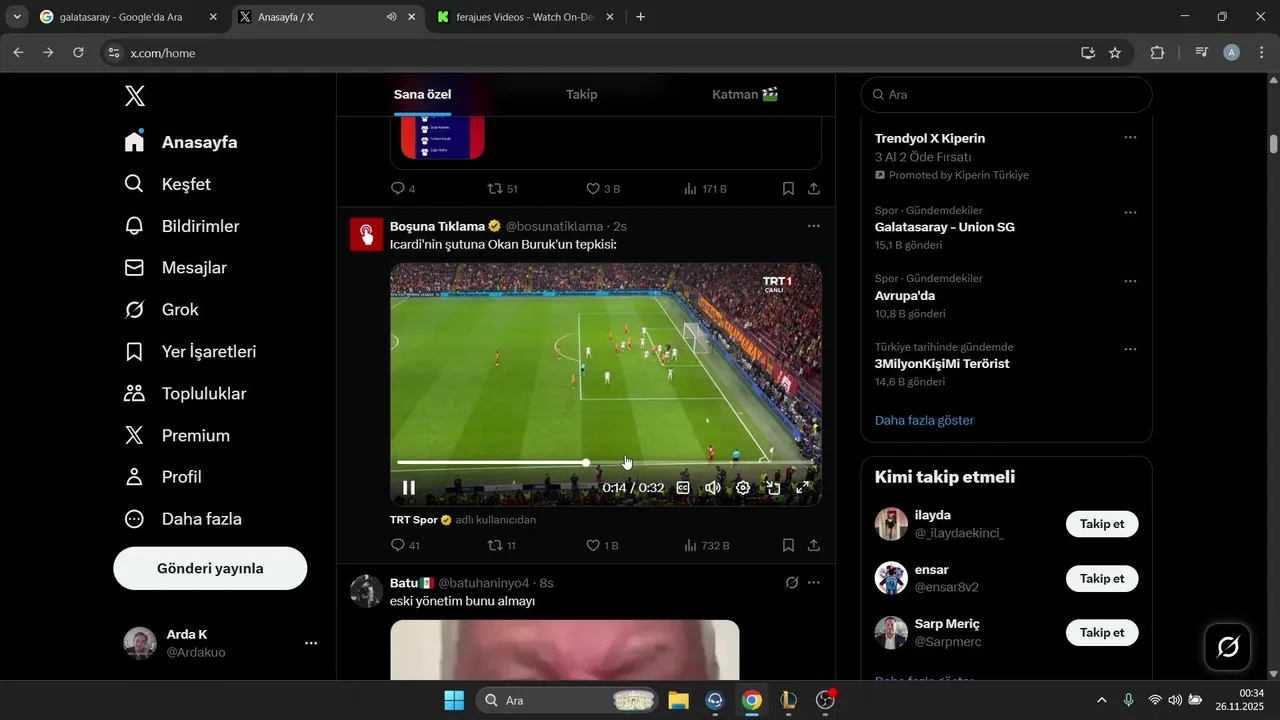Follow Sarp Meriç with Takip et
The width and height of the screenshot is (1280, 720).
[1102, 632]
